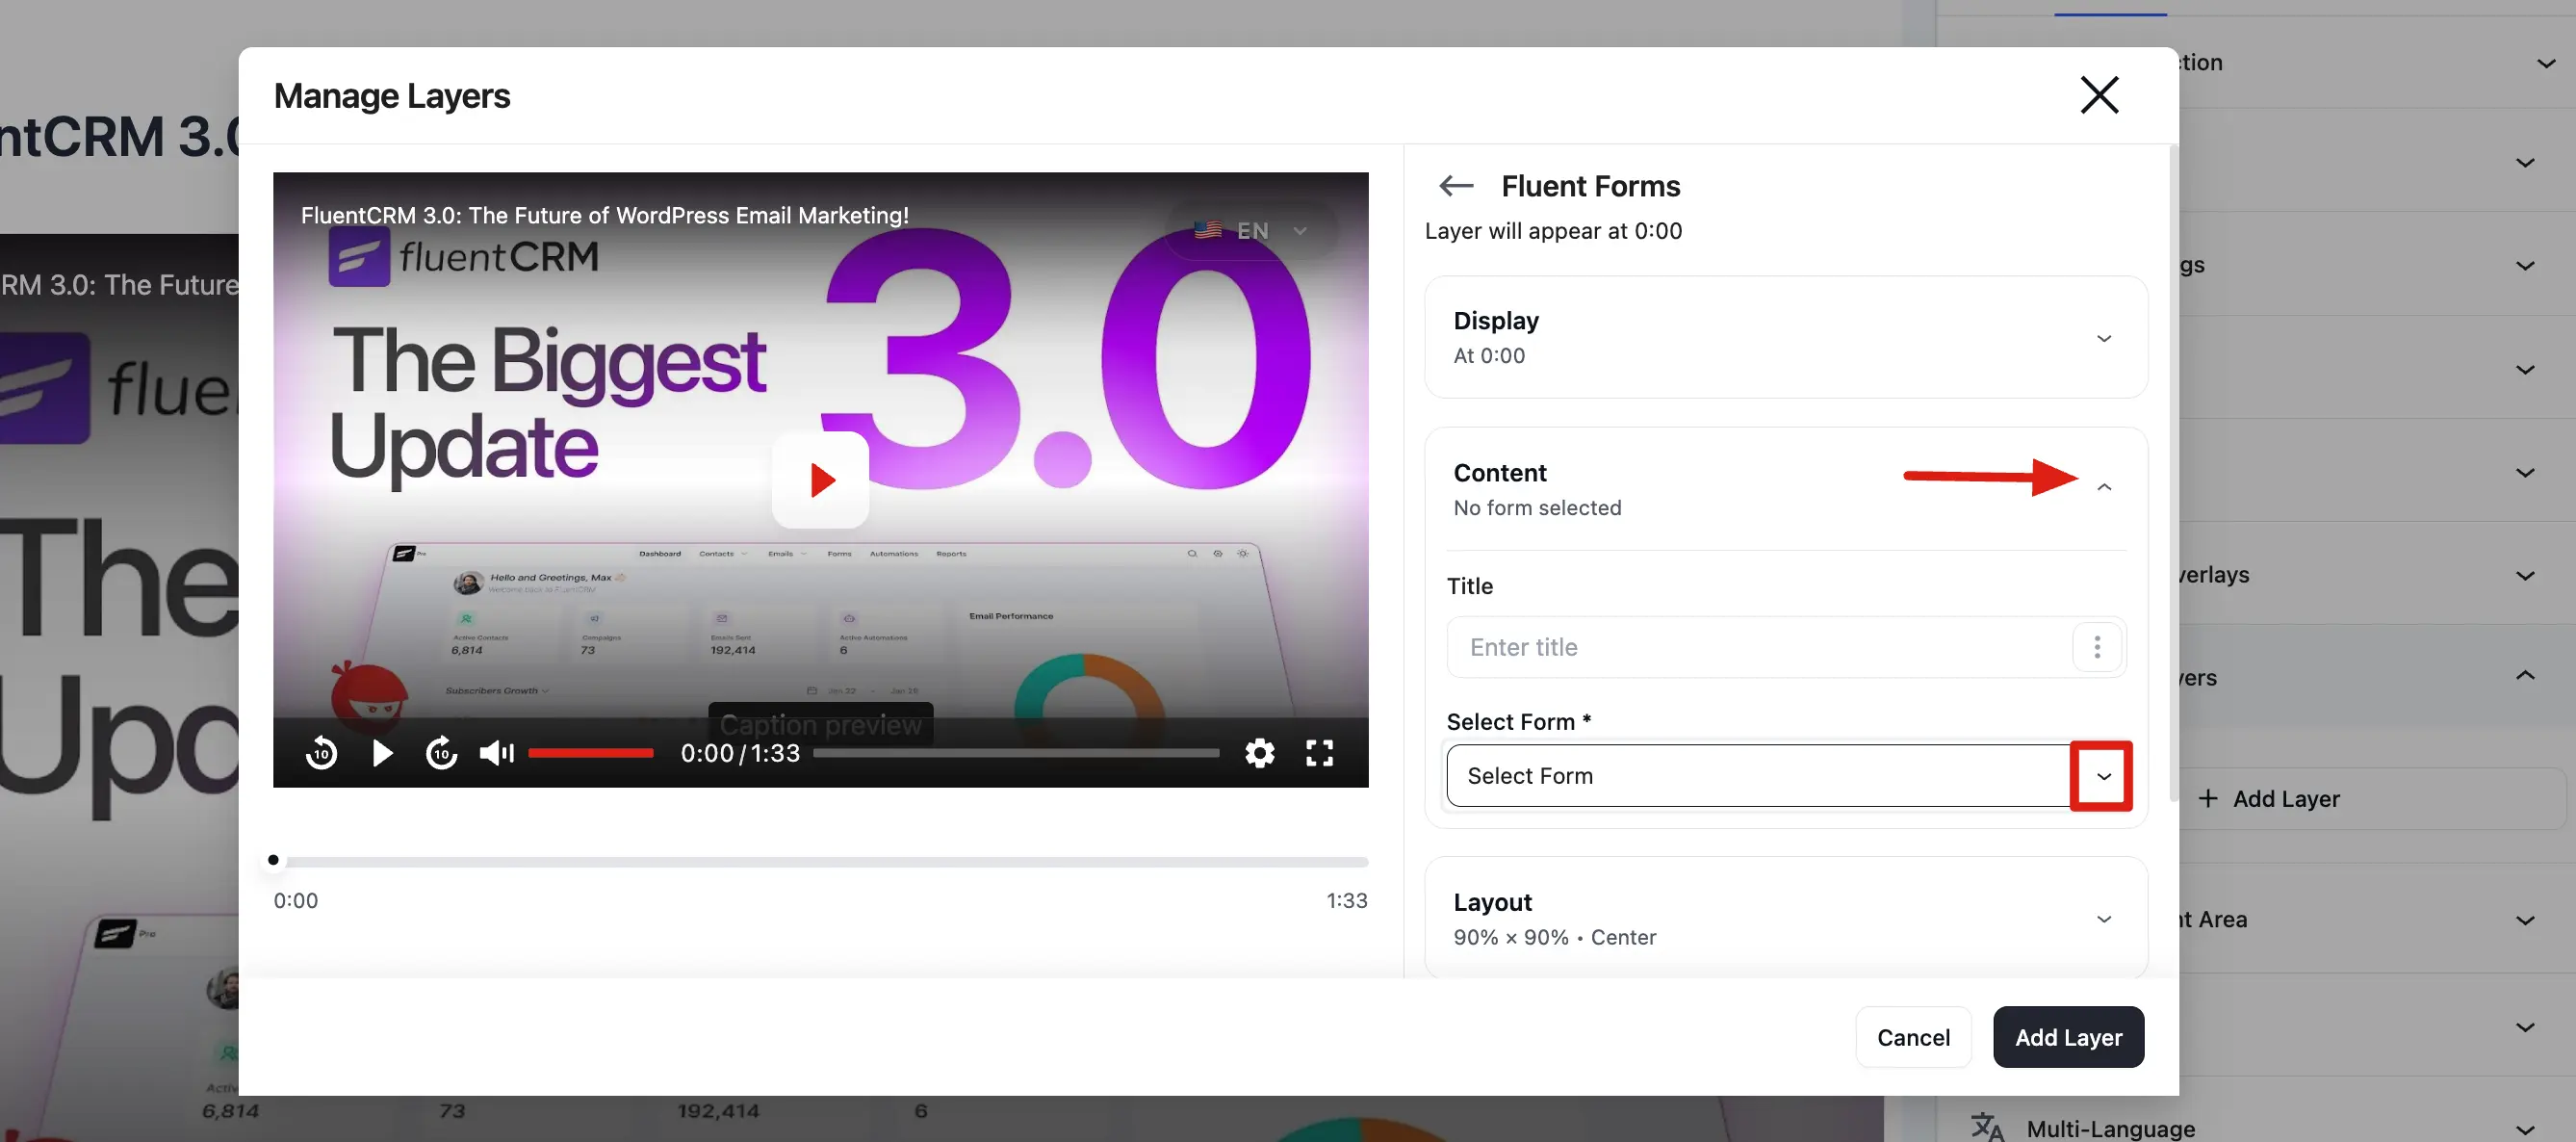
Task: Start the video with the center red play button
Action: click(x=820, y=480)
